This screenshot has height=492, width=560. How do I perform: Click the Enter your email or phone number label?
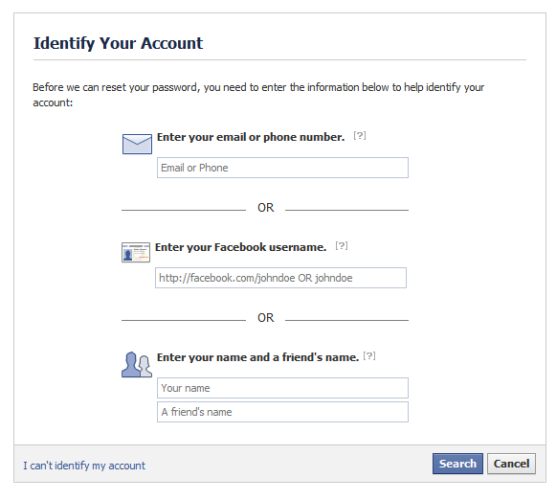coord(251,137)
